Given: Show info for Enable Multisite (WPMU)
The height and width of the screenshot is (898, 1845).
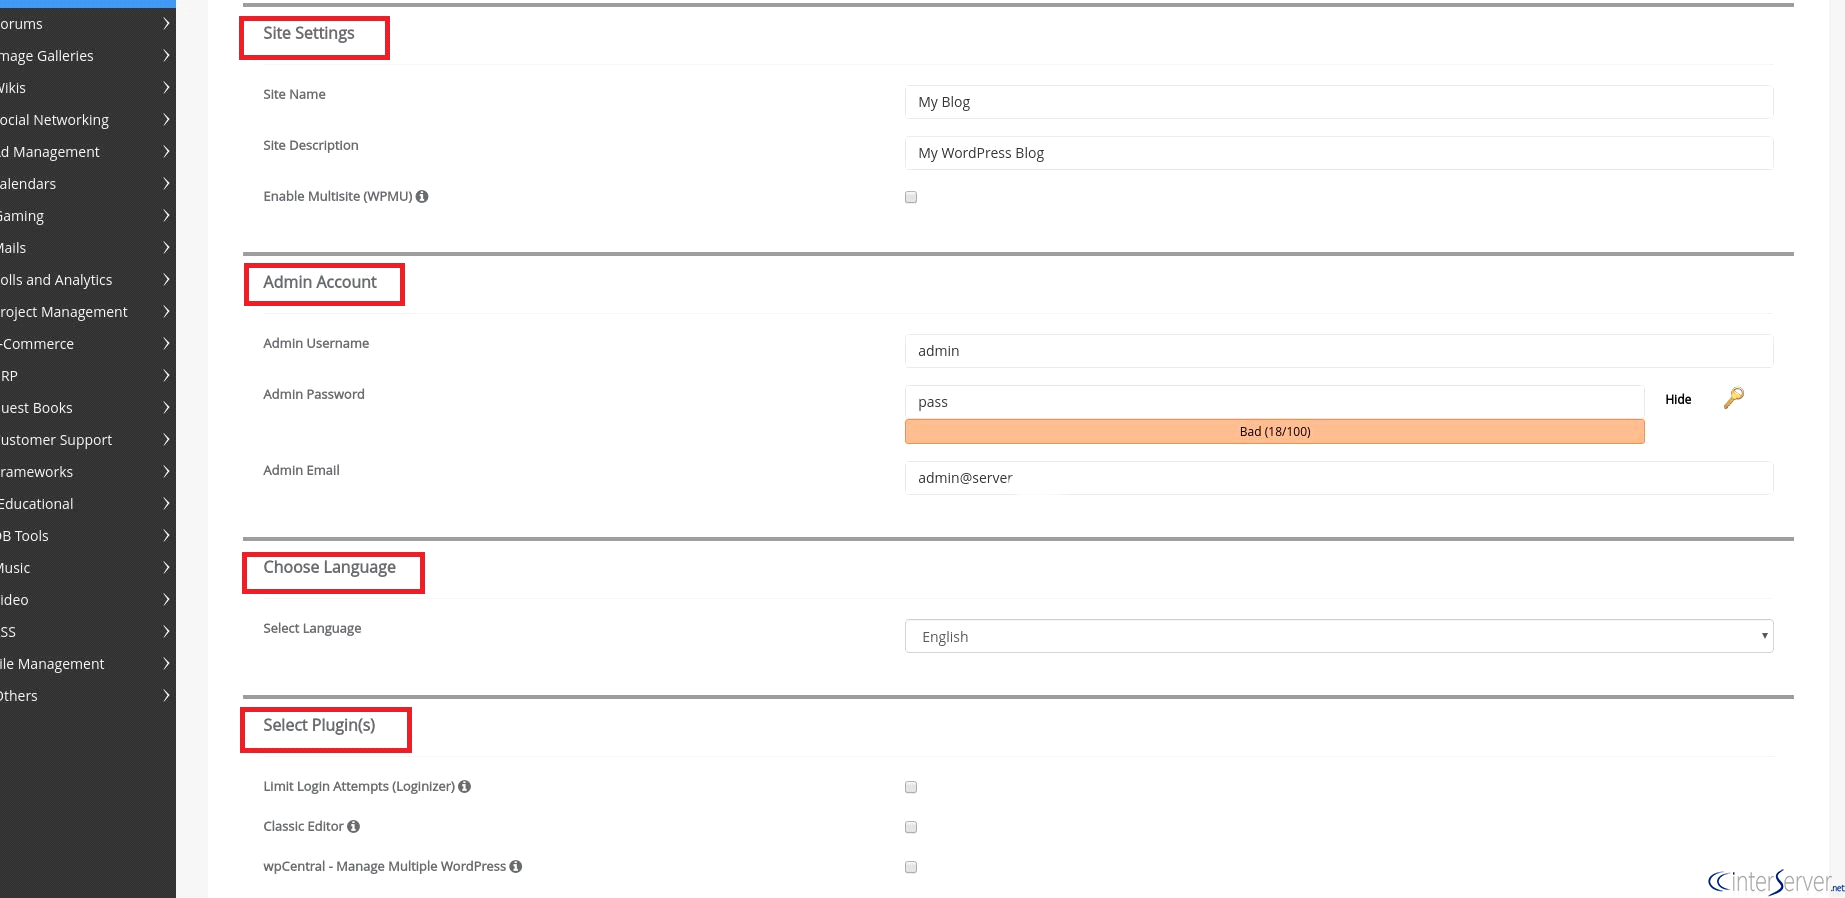Looking at the screenshot, I should coord(422,197).
